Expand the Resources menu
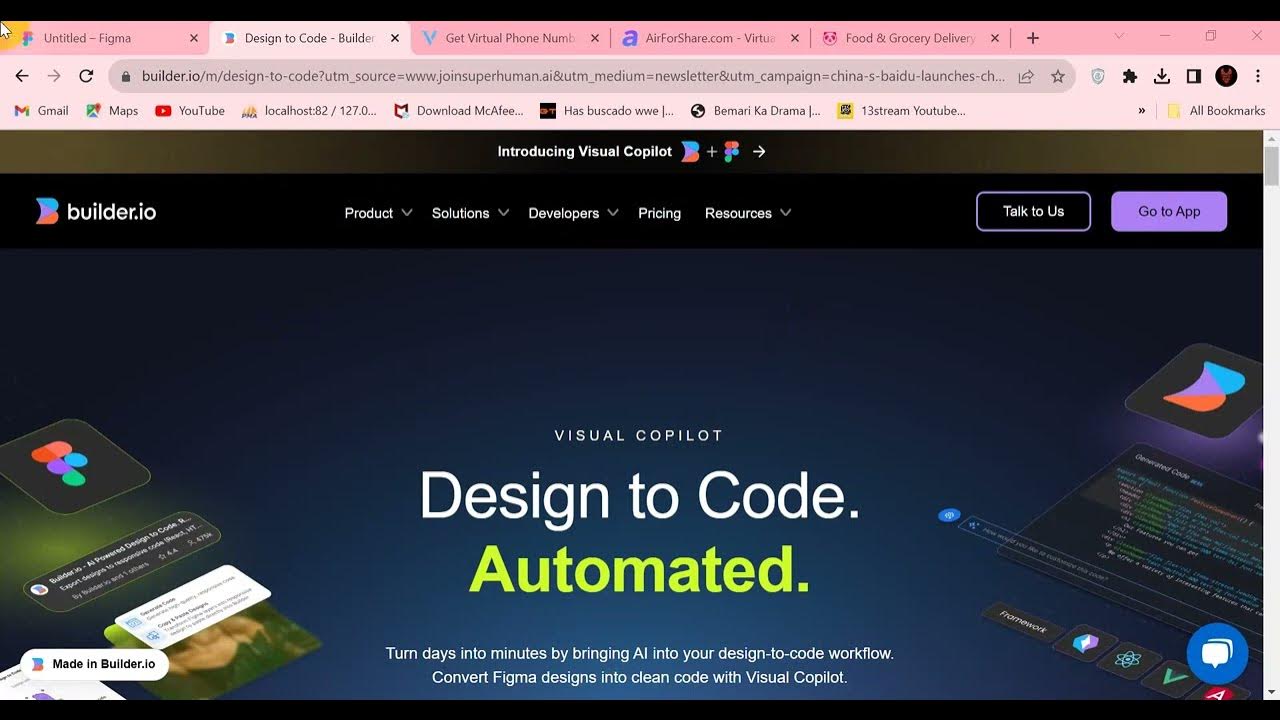 (748, 213)
